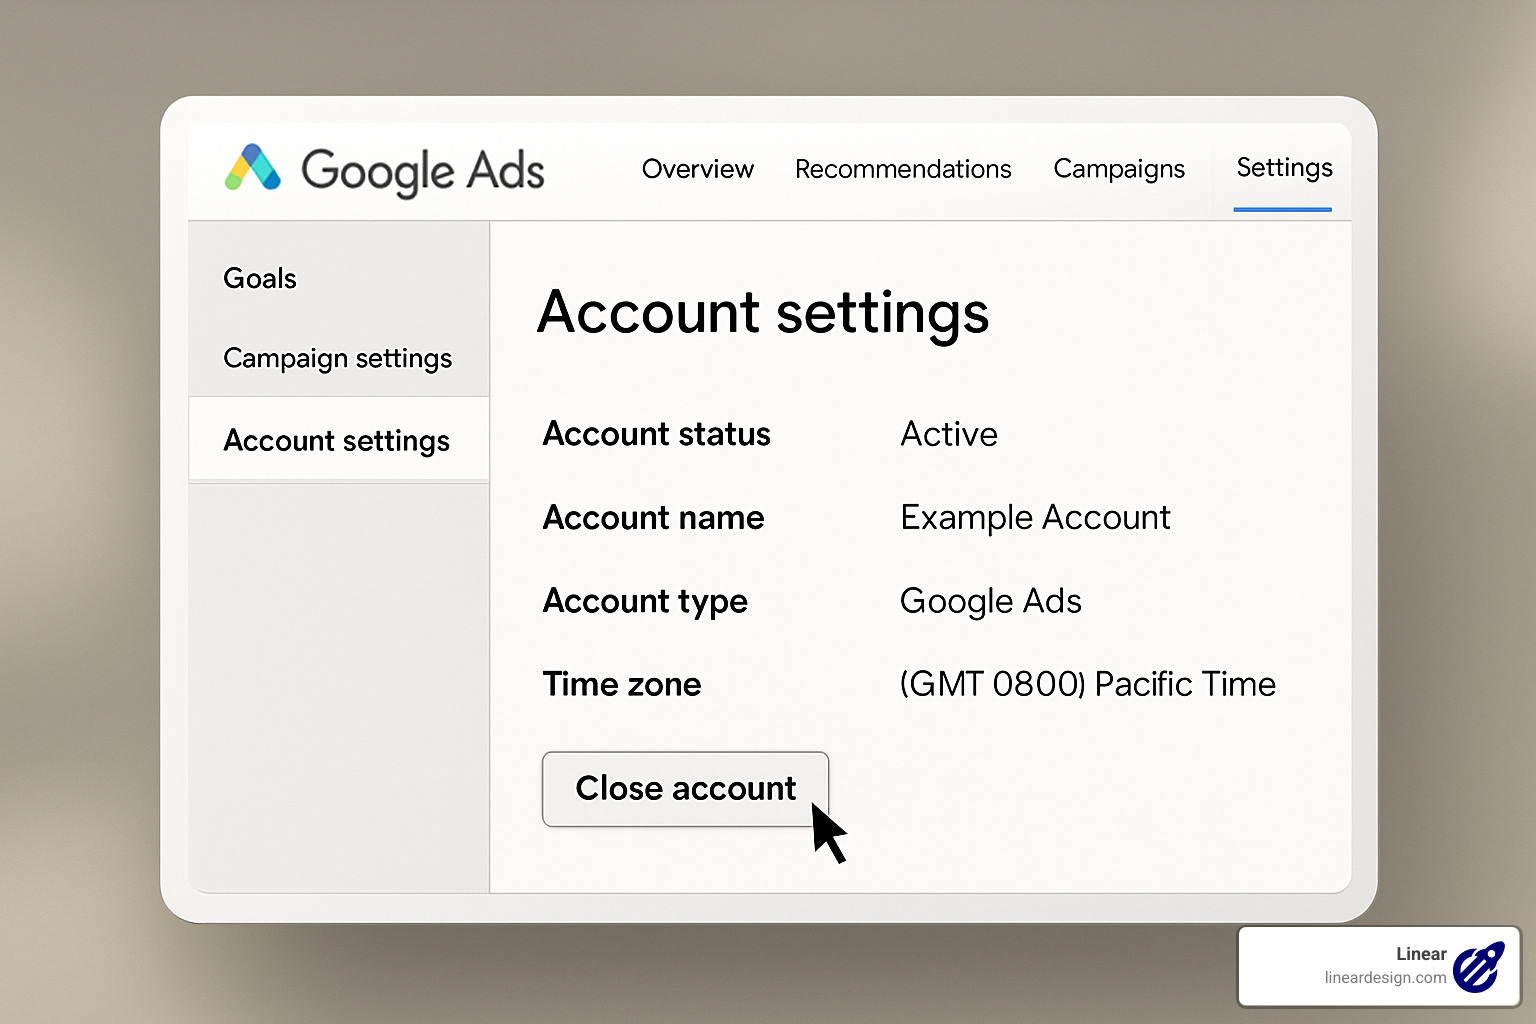The width and height of the screenshot is (1536, 1024).
Task: Click the lineardesign.com link
Action: point(1384,978)
